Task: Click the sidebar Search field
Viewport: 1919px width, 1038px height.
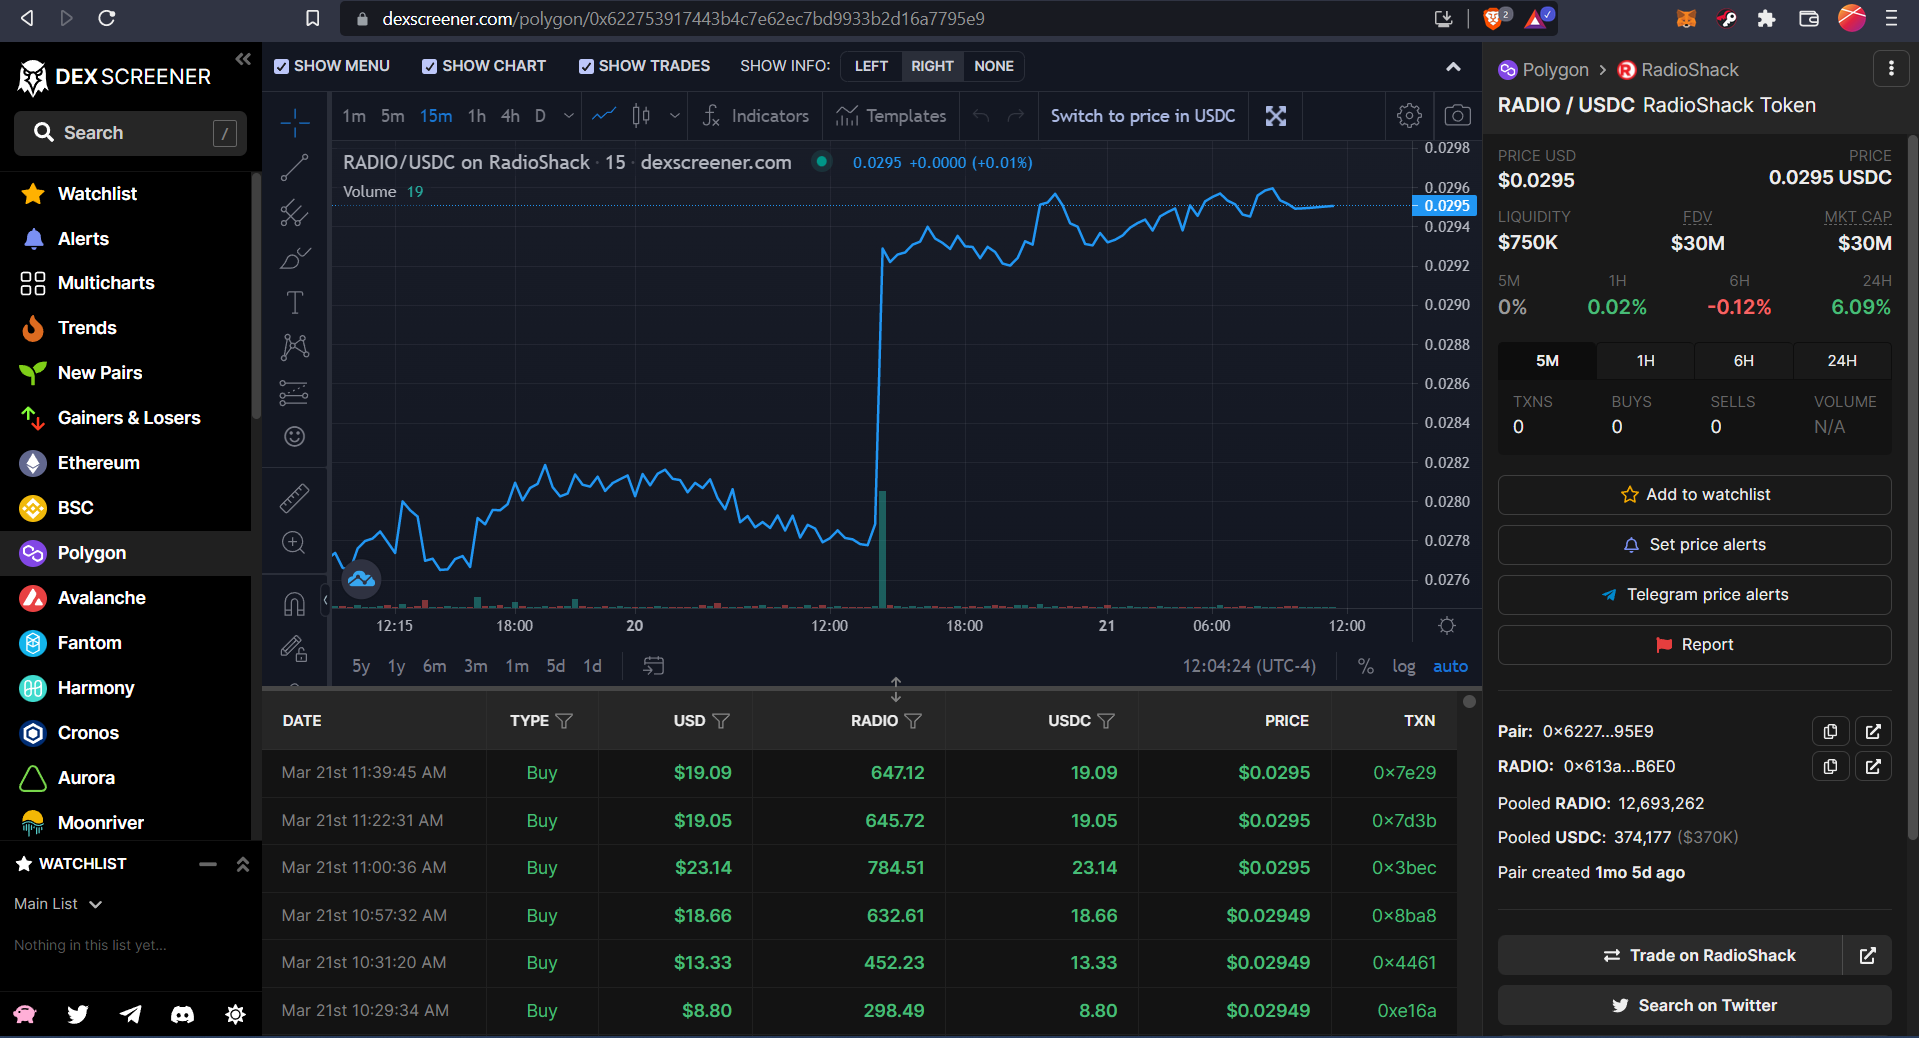Action: coord(130,133)
